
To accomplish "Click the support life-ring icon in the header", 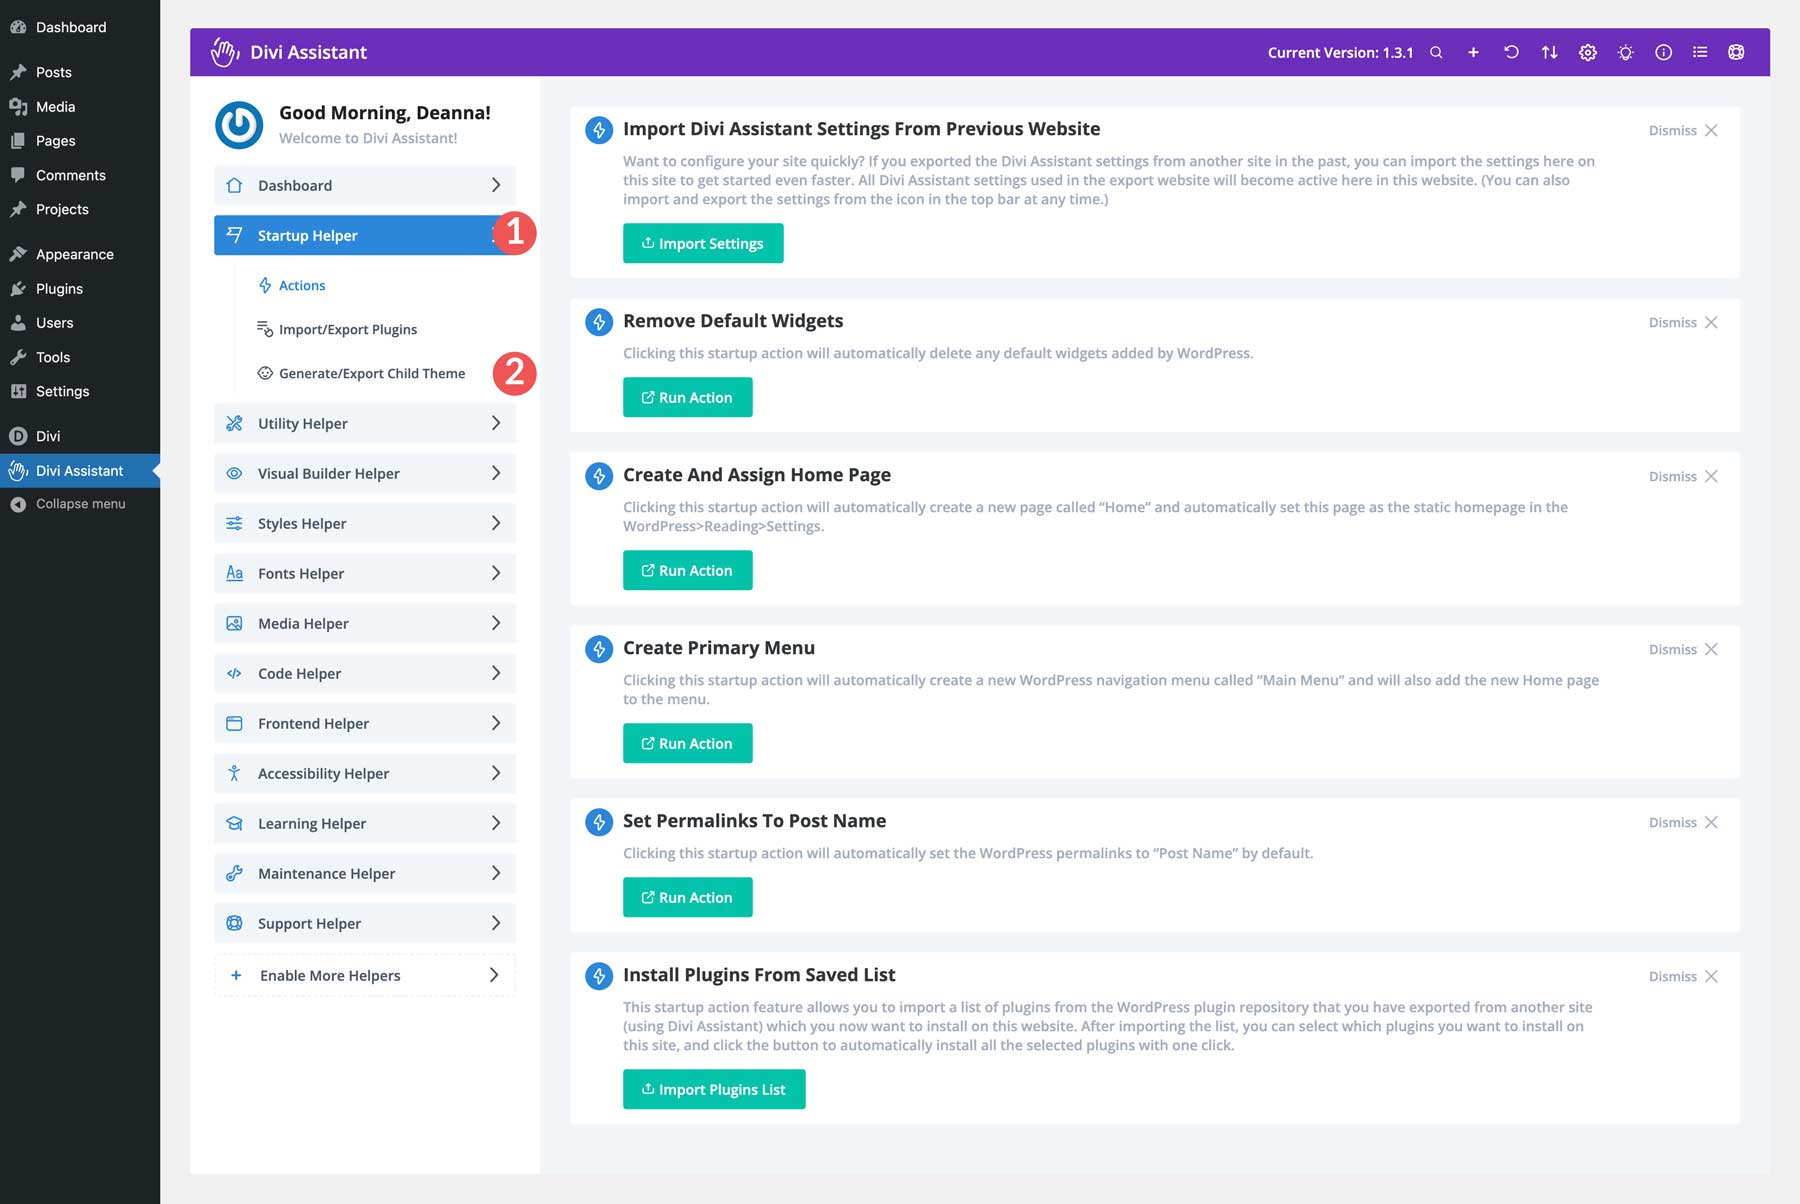I will 1737,52.
